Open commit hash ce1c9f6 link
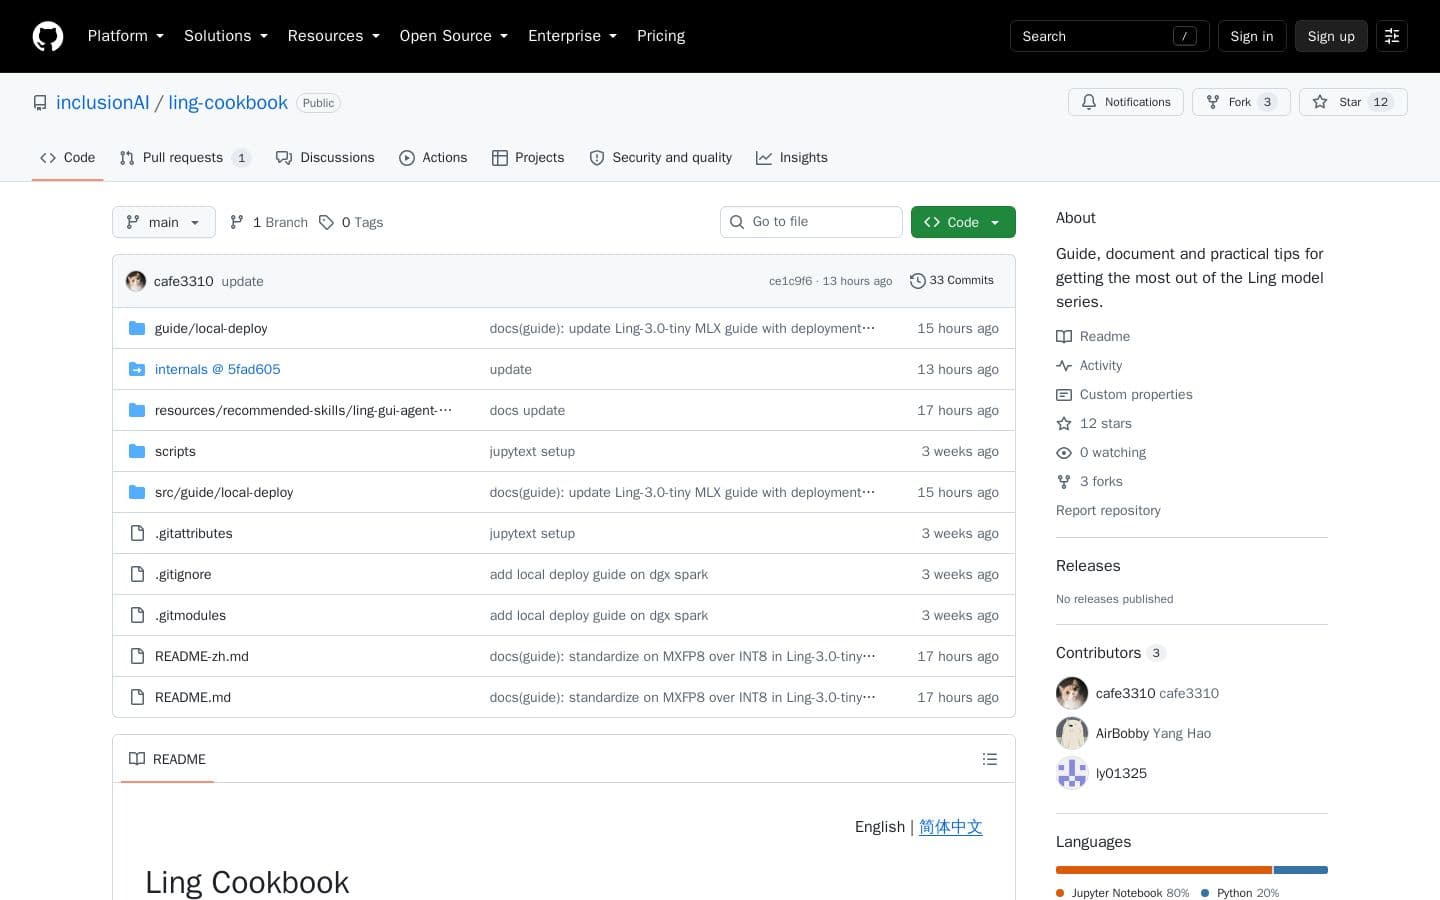Viewport: 1440px width, 900px height. 790,281
